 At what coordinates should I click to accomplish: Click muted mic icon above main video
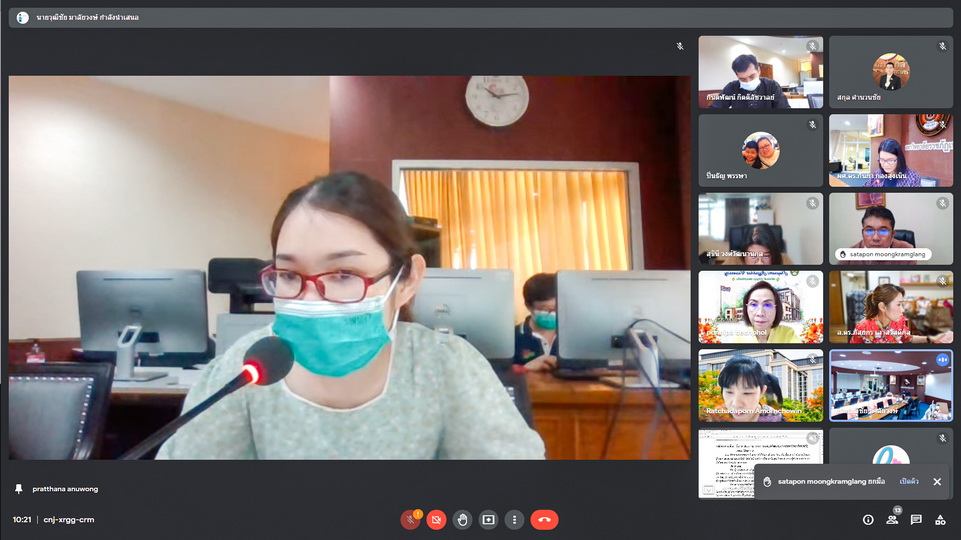(x=680, y=47)
